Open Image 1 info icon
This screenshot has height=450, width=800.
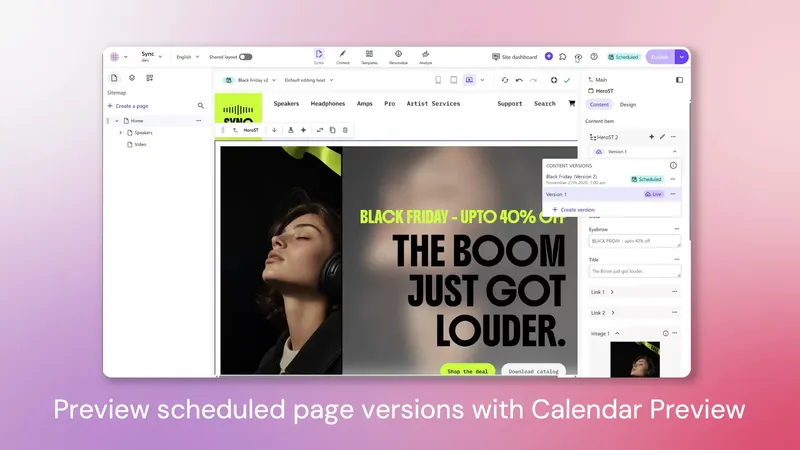point(665,333)
